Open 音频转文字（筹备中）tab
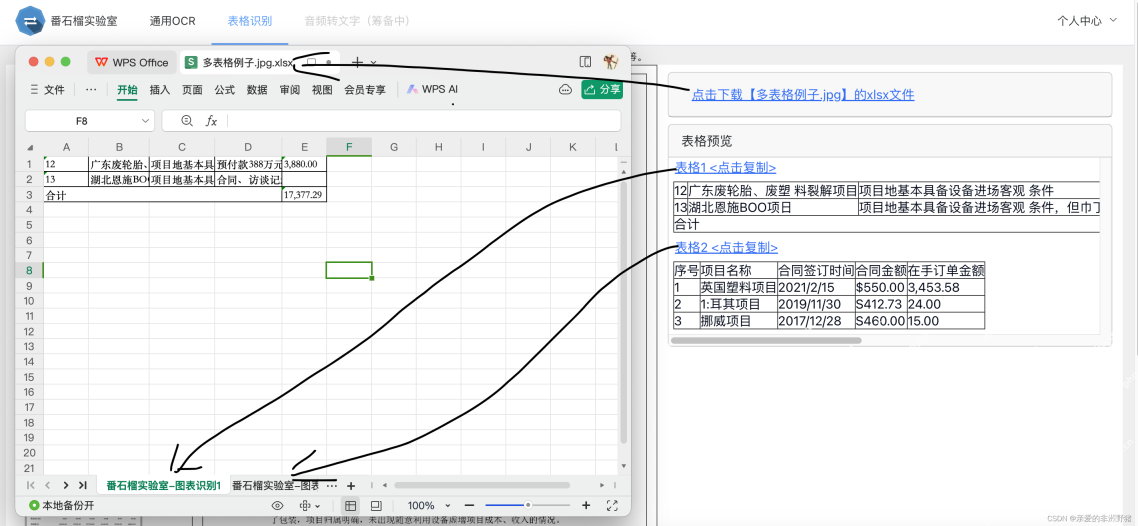 [357, 21]
